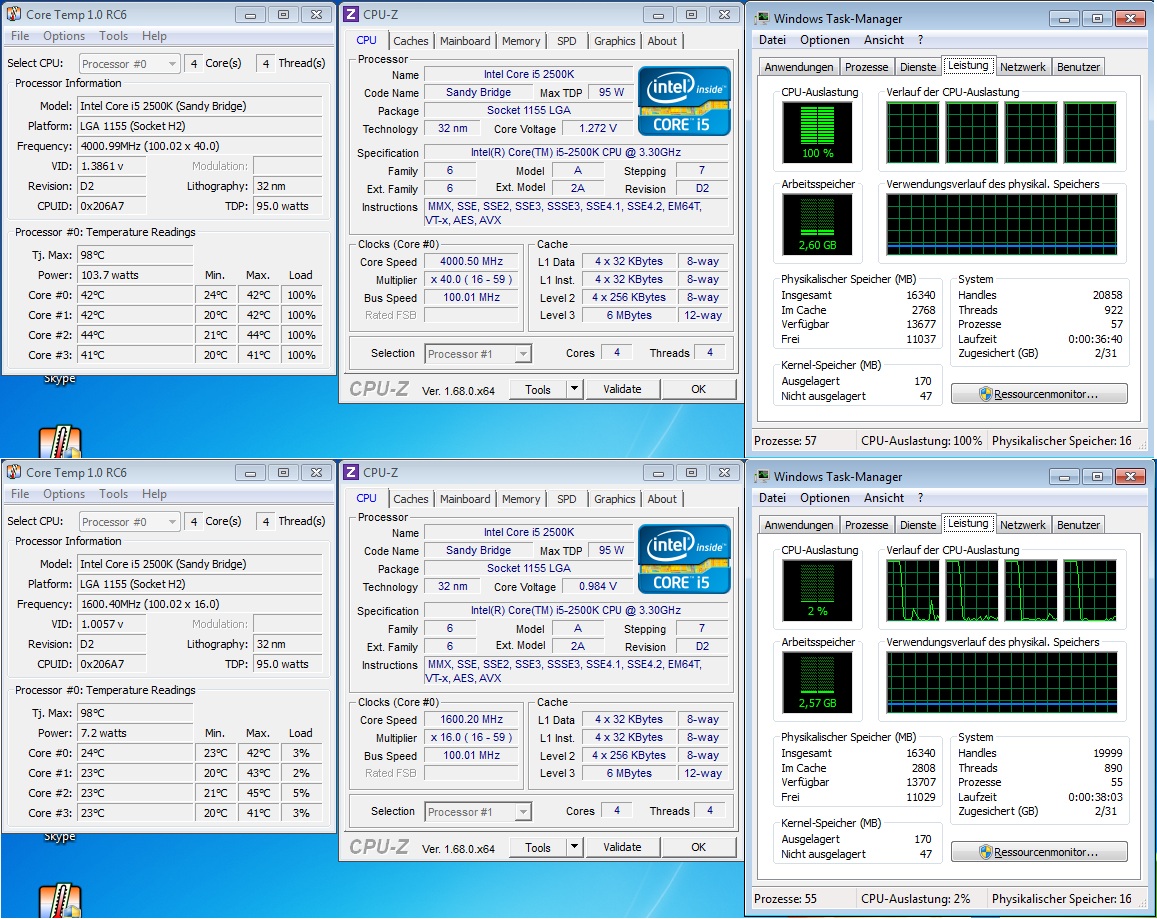1157x919 pixels.
Task: Click the CPU-Z 'Z' title icon in the lower window
Action: coord(352,472)
